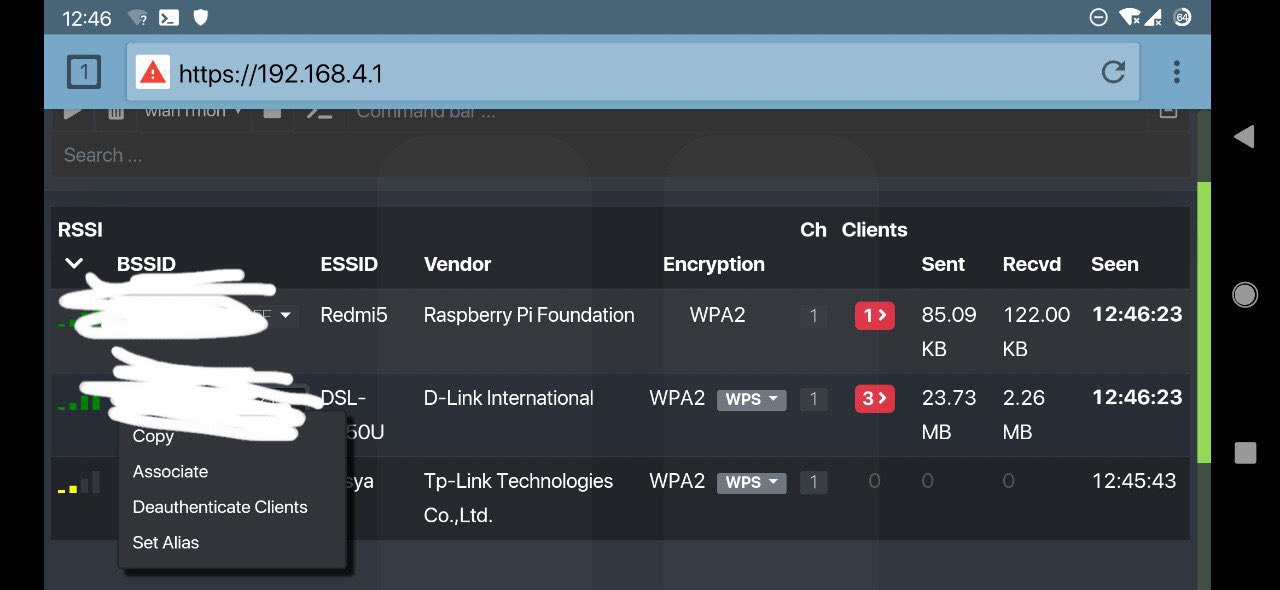1280x590 pixels.
Task: Select Set Alias from context menu
Action: click(x=166, y=542)
